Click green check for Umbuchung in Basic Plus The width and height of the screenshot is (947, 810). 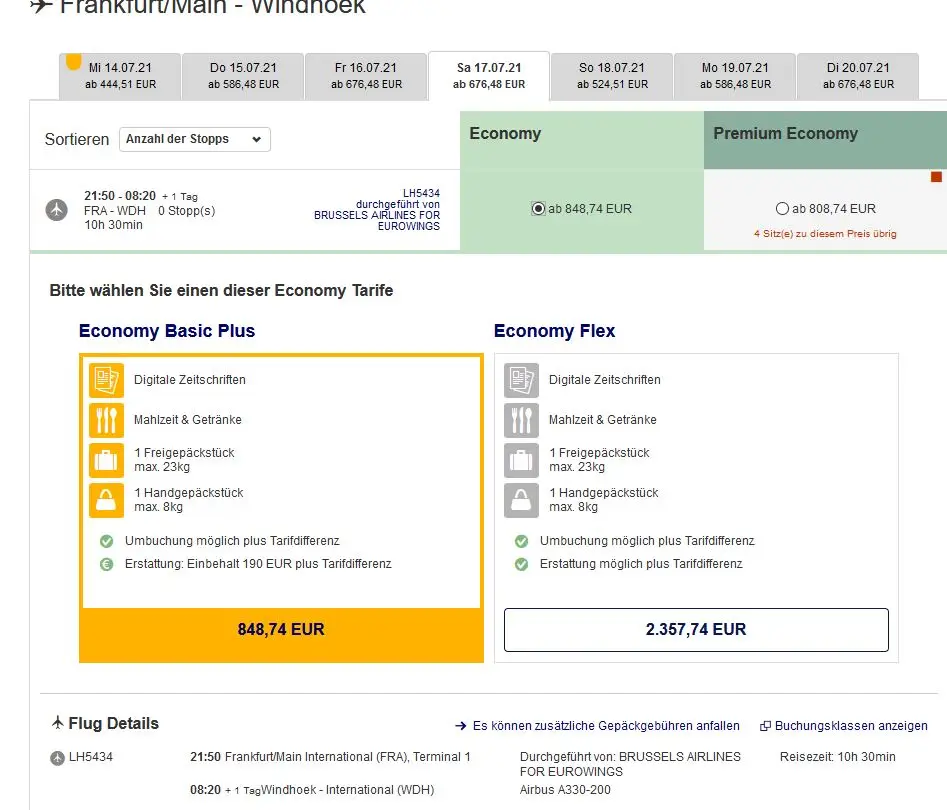pyautogui.click(x=106, y=541)
